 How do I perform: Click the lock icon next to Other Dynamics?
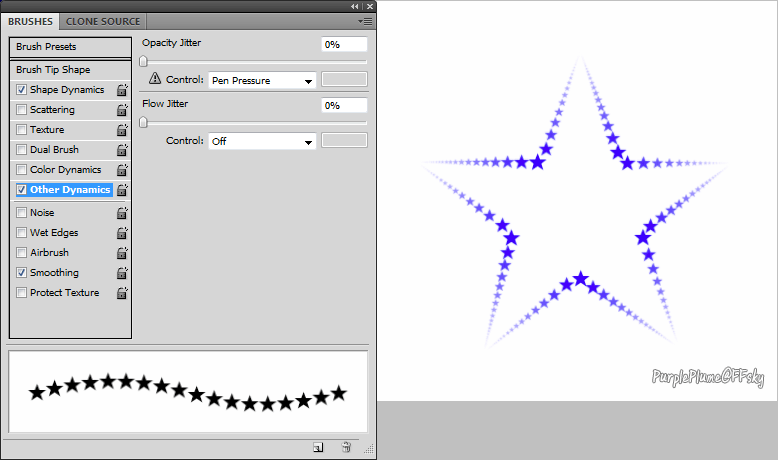[x=122, y=190]
